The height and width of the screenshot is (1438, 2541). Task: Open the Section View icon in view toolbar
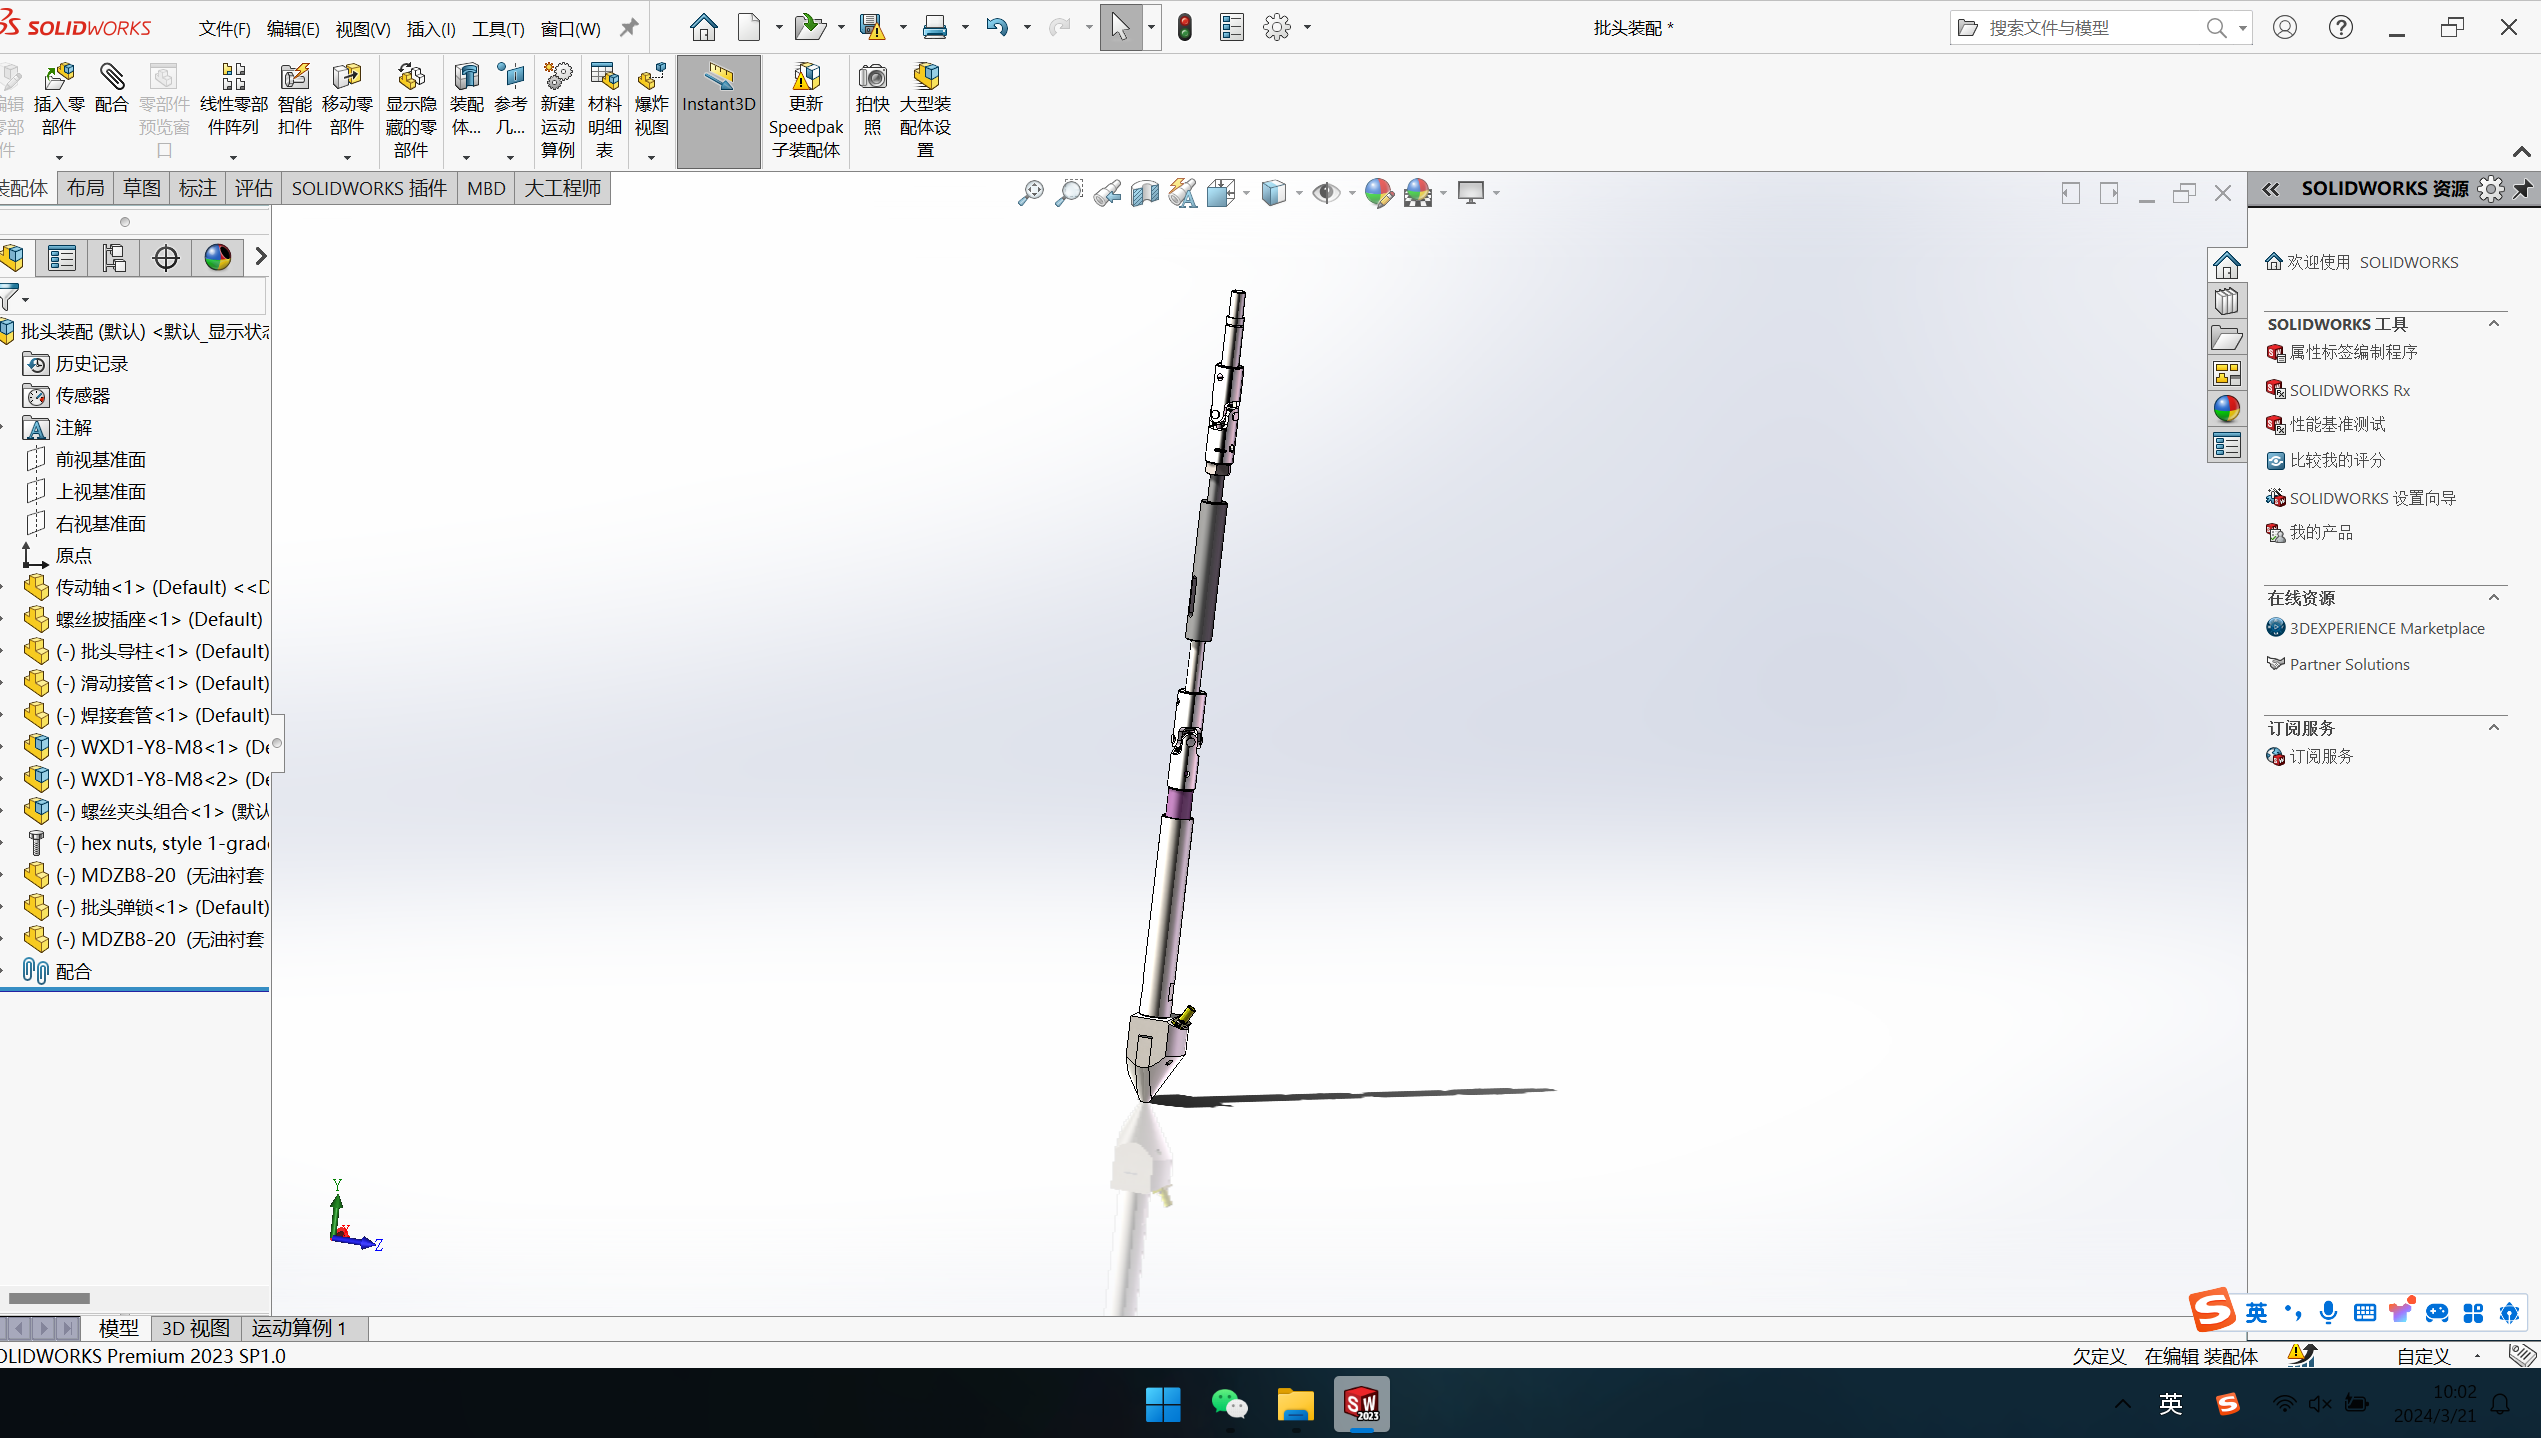point(1144,192)
